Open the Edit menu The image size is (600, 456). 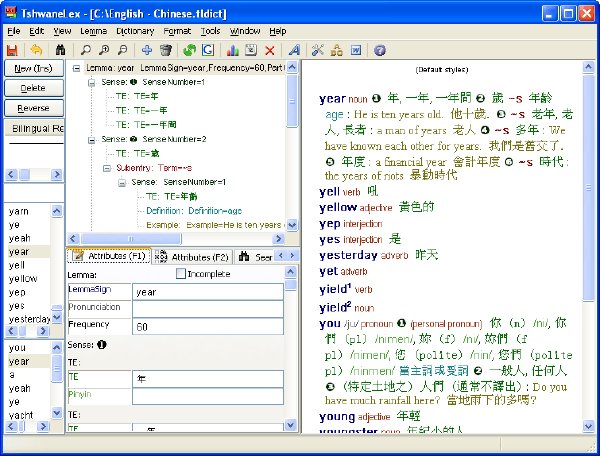[37, 31]
